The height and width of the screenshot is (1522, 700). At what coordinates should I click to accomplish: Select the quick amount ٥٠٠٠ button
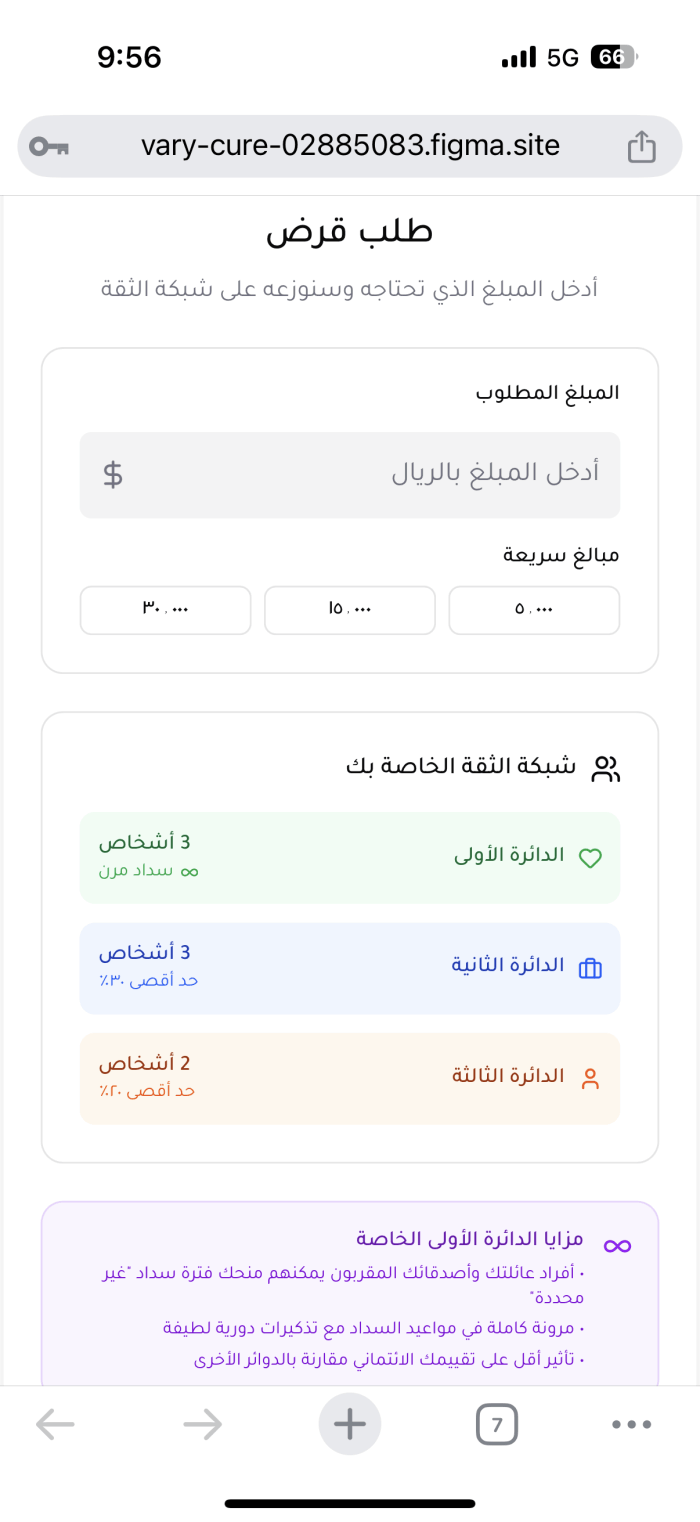pyautogui.click(x=534, y=610)
